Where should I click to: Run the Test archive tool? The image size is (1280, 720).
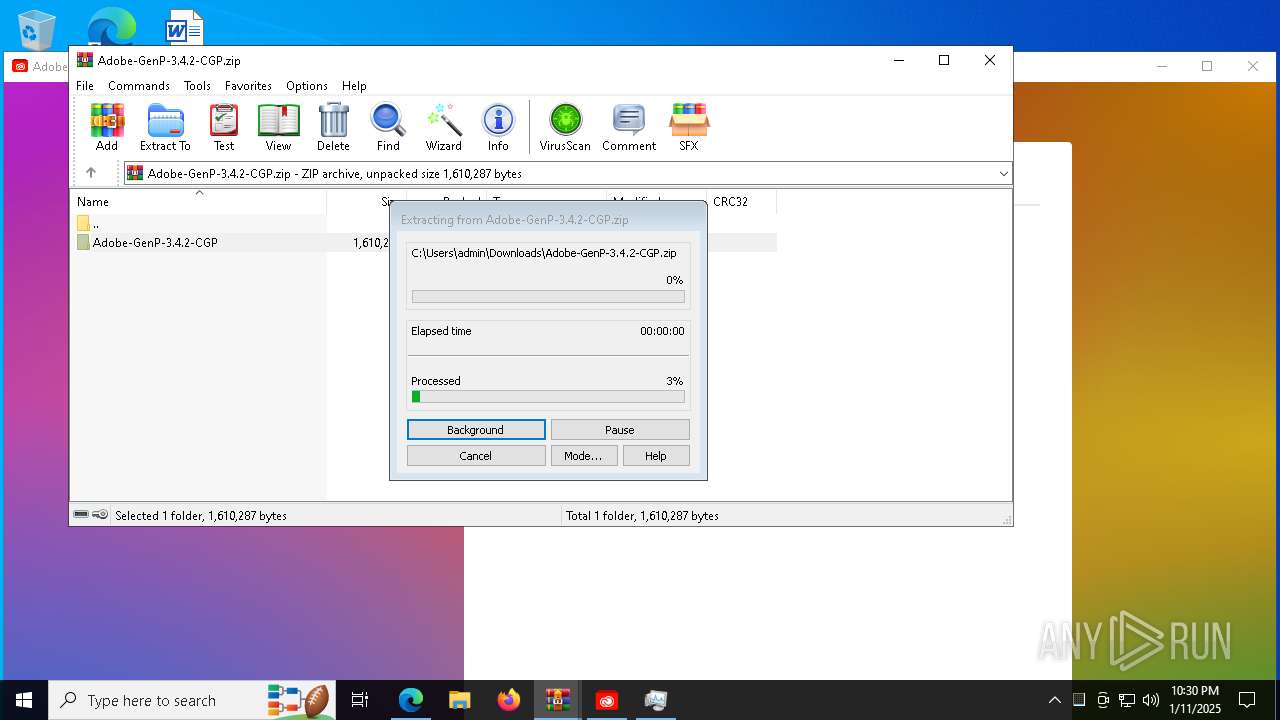(224, 127)
